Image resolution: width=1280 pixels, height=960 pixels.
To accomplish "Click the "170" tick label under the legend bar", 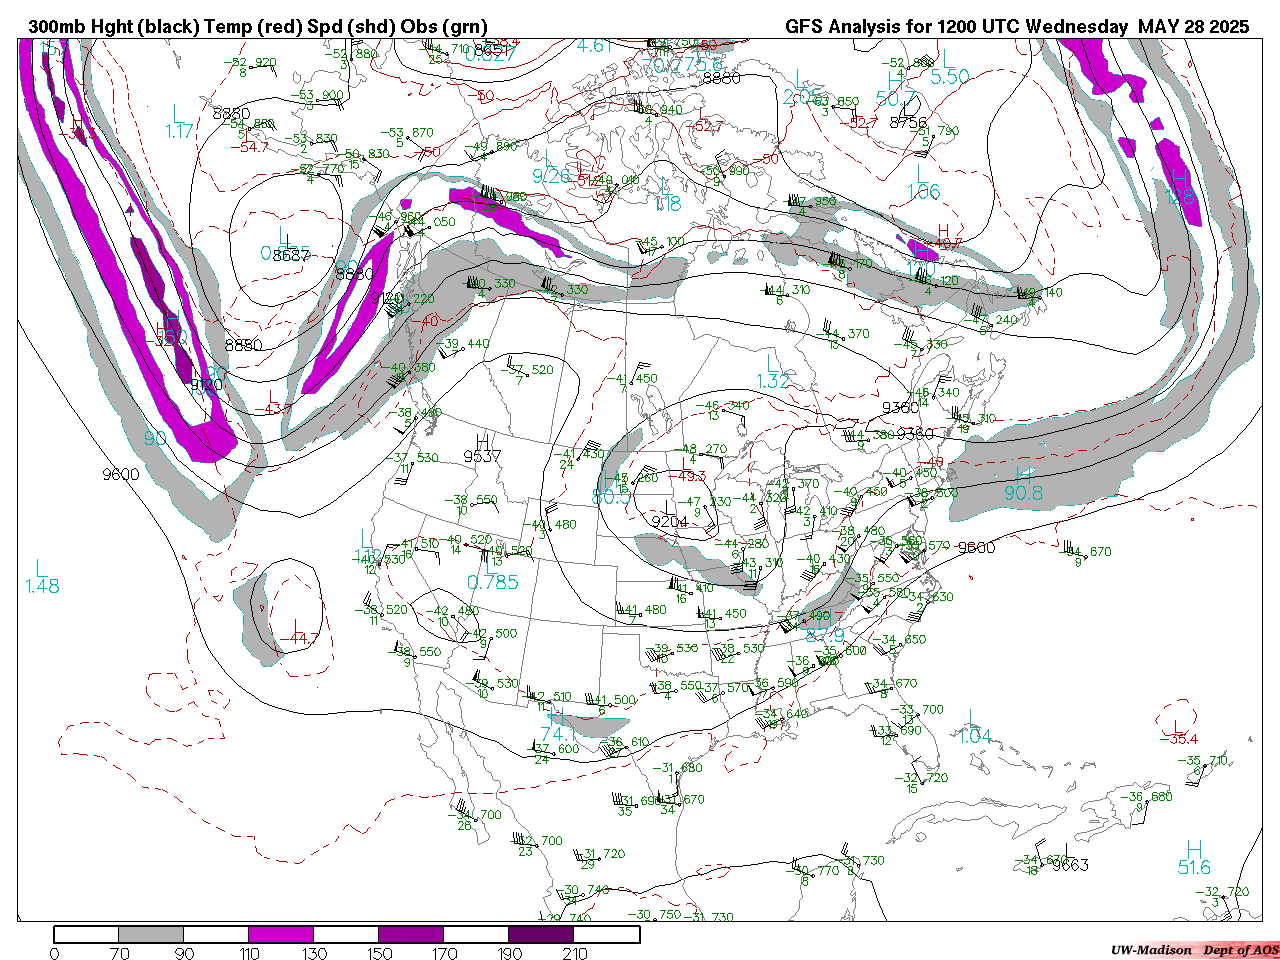I will pos(444,953).
